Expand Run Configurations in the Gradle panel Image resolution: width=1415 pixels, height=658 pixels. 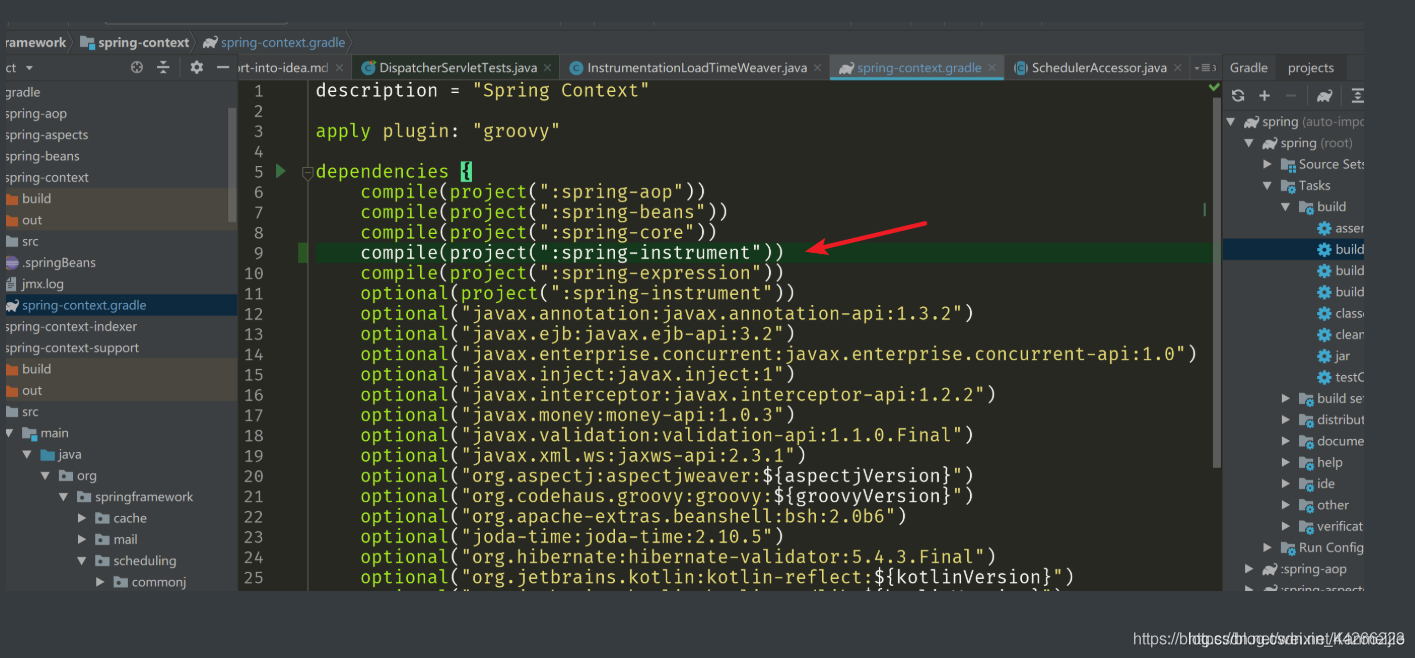pos(1267,547)
